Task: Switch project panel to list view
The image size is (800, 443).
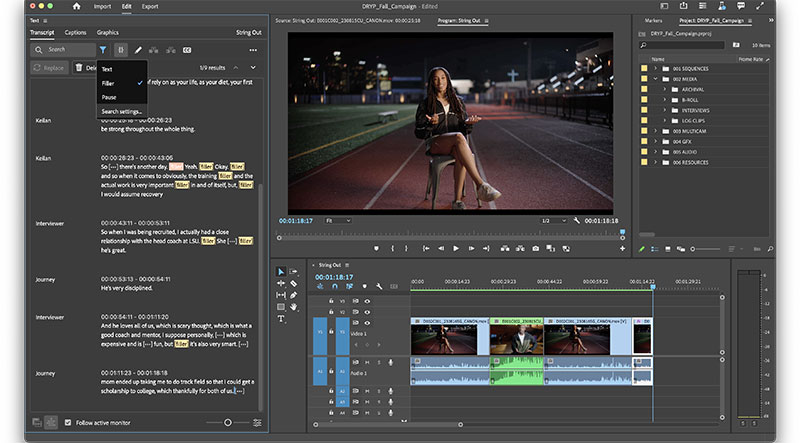Action: point(654,249)
